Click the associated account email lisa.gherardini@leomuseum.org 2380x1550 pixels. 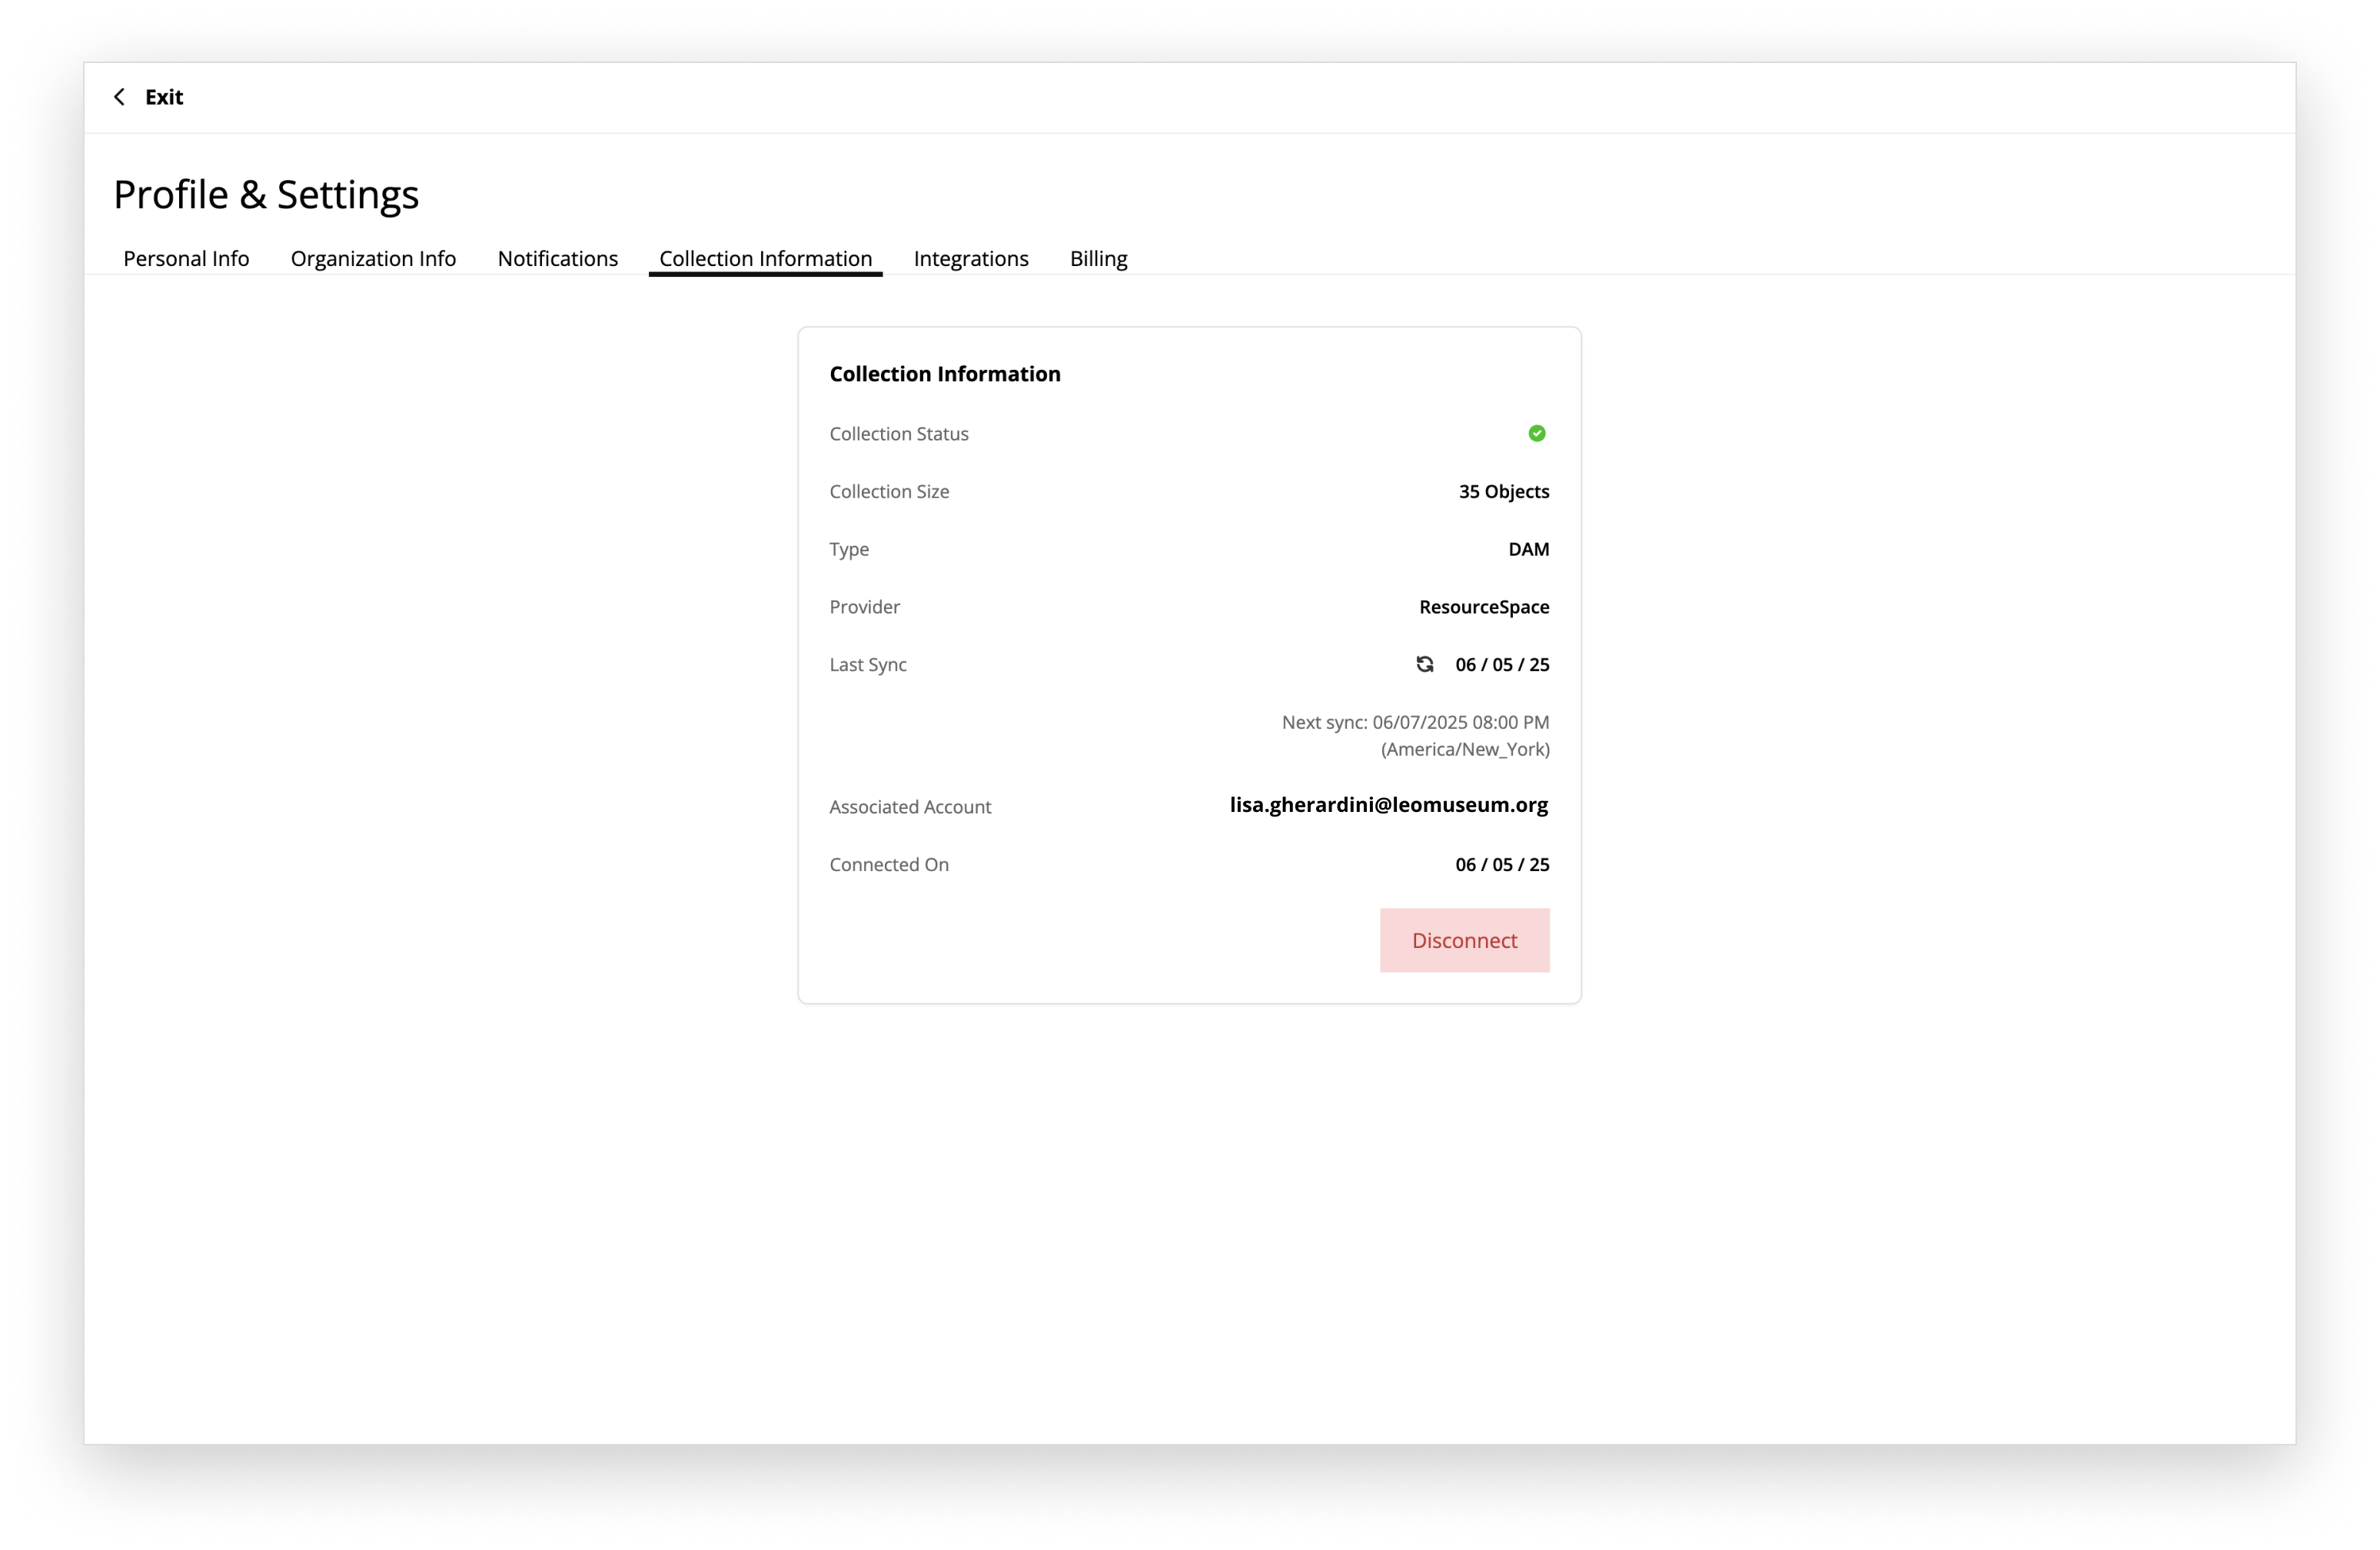[x=1389, y=805]
